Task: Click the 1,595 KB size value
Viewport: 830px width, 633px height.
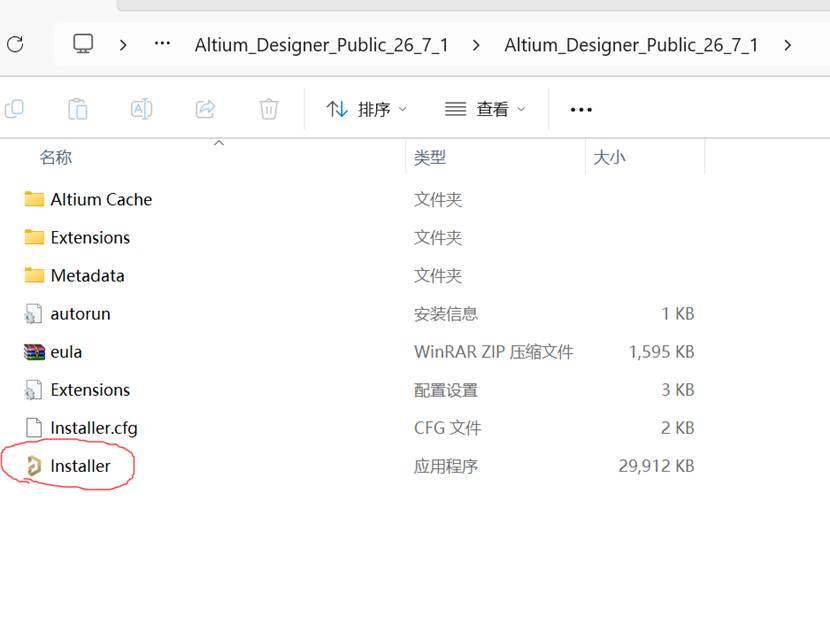Action: pyautogui.click(x=661, y=352)
